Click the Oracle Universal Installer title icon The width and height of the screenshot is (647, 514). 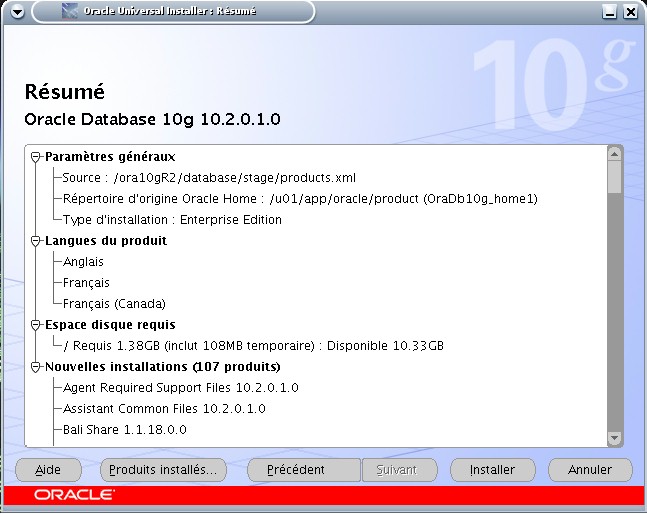coord(69,11)
